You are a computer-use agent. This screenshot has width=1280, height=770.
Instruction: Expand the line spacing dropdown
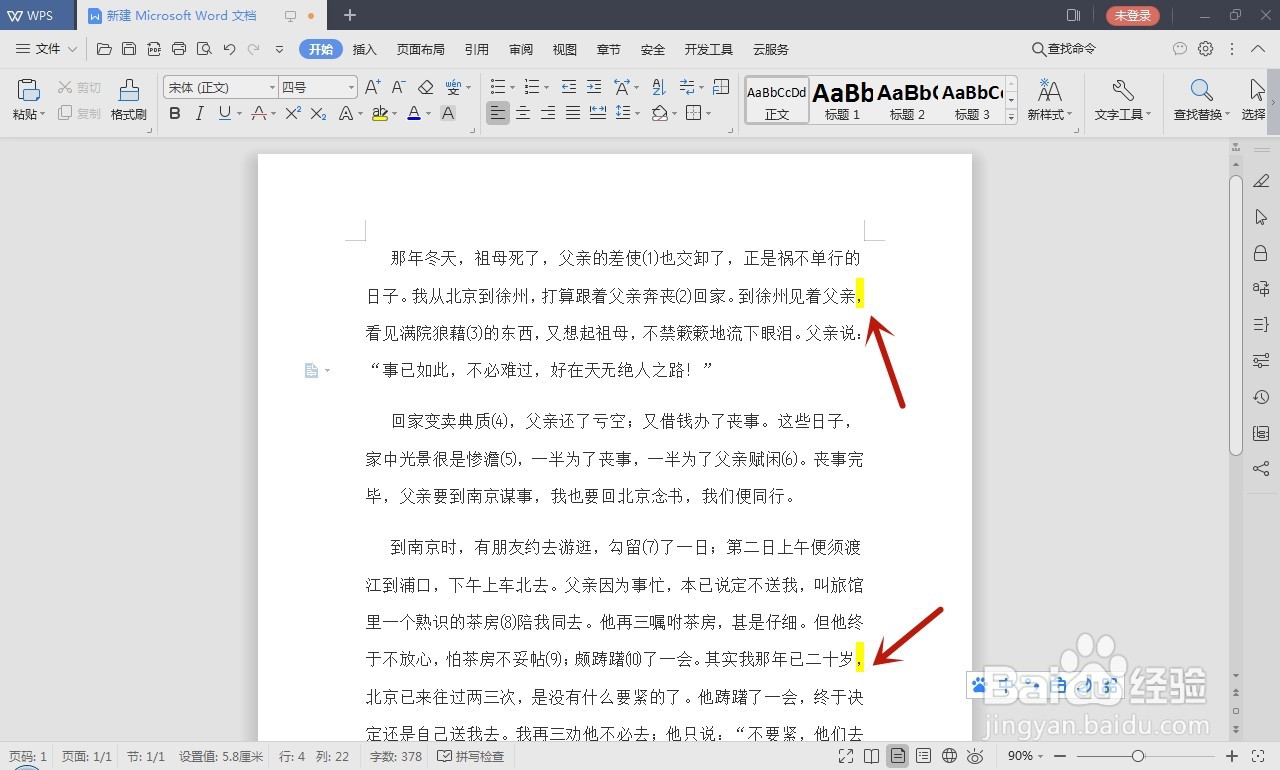(638, 114)
